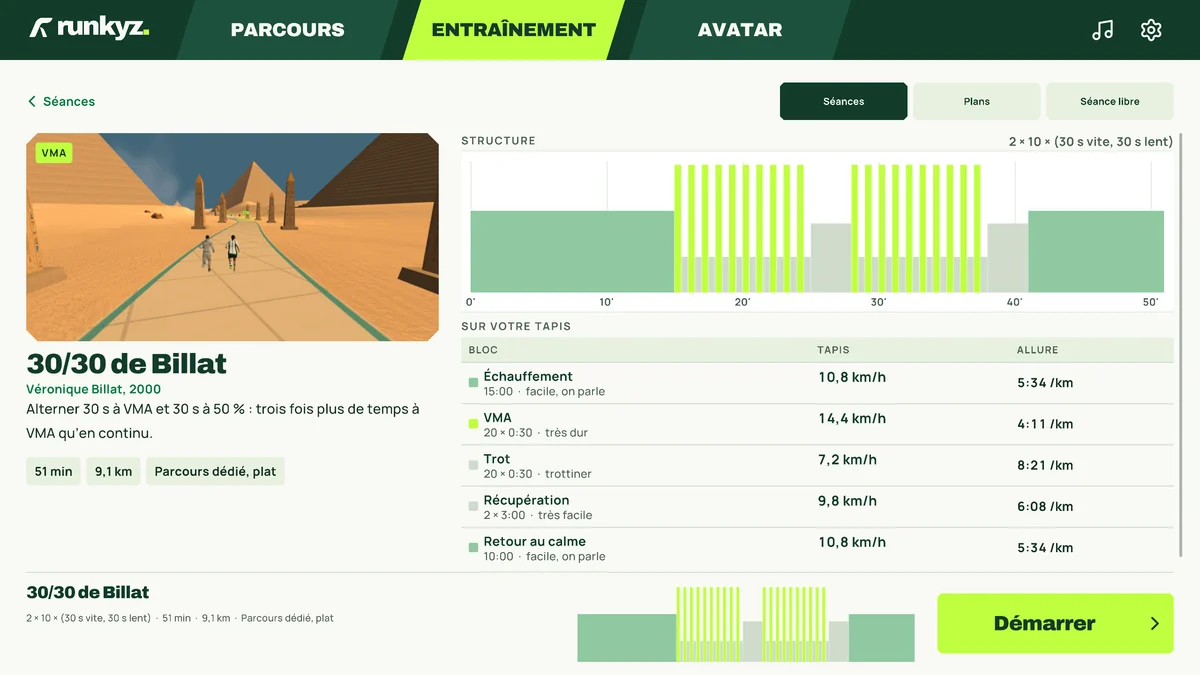Click the 20' marker on the chart axis

point(742,302)
